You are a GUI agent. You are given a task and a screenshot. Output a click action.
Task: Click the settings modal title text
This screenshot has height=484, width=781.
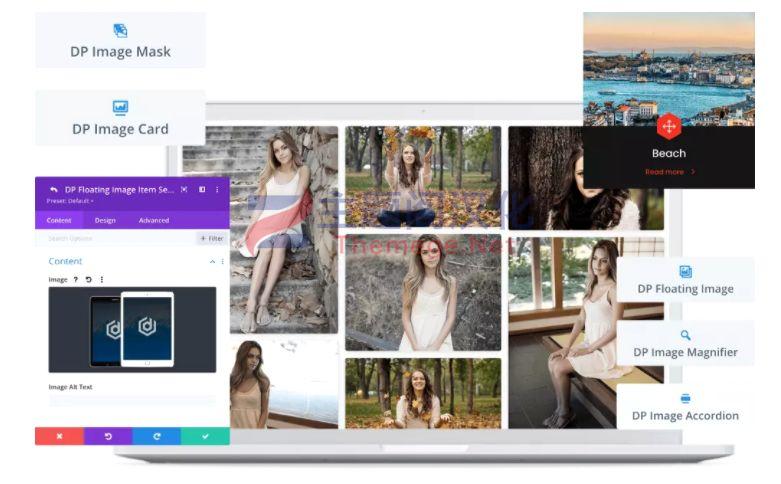point(120,189)
